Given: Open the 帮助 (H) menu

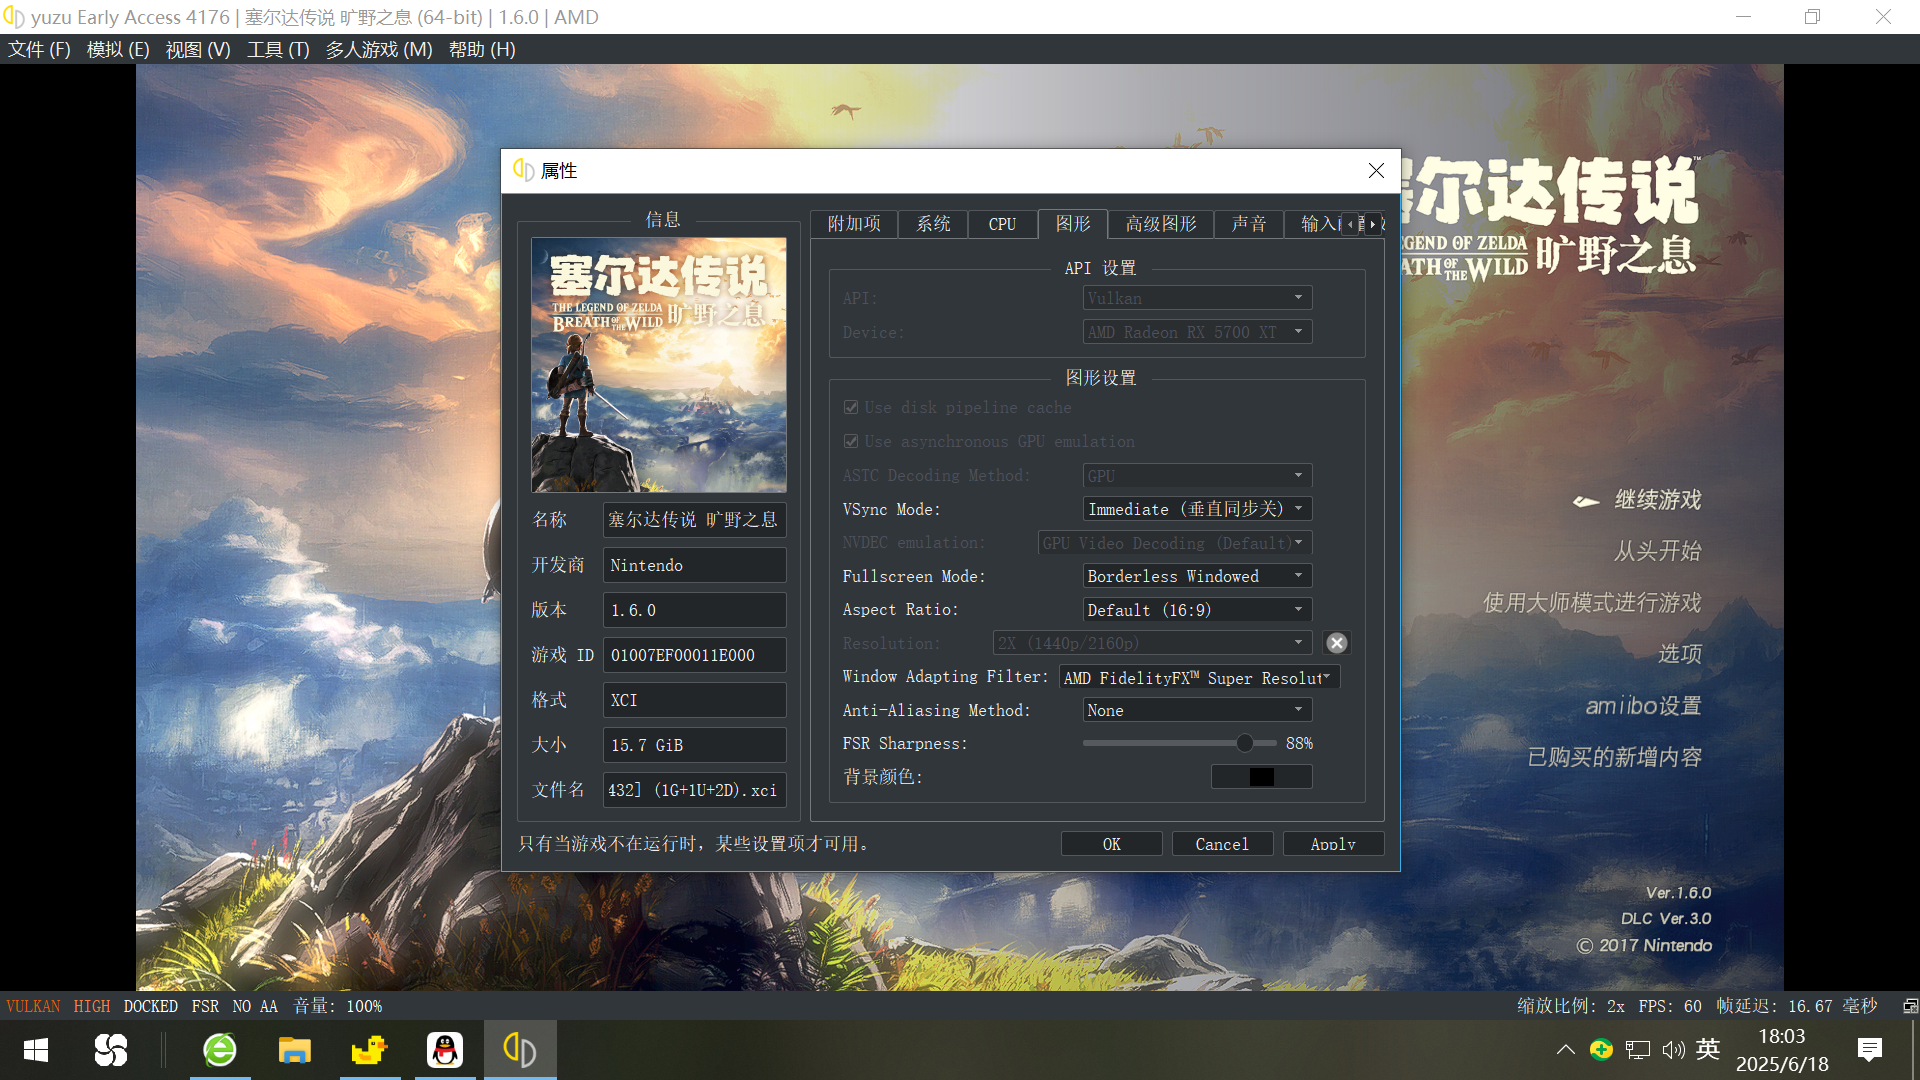Looking at the screenshot, I should [482, 50].
